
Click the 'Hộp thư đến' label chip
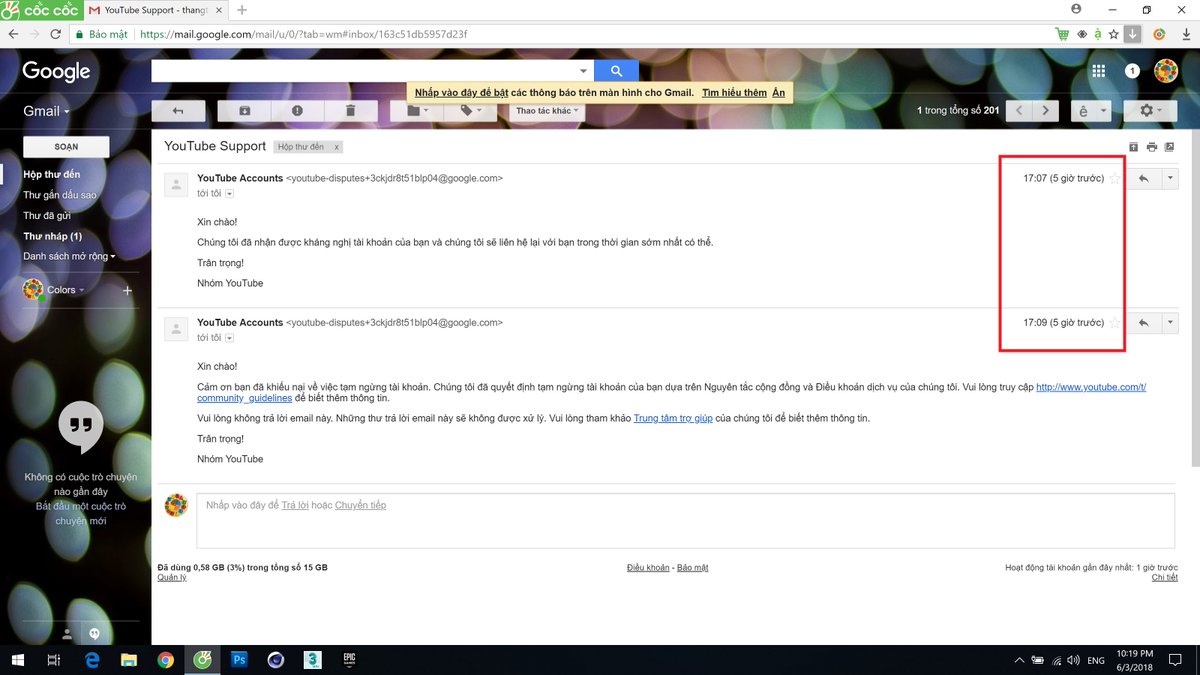coord(301,147)
